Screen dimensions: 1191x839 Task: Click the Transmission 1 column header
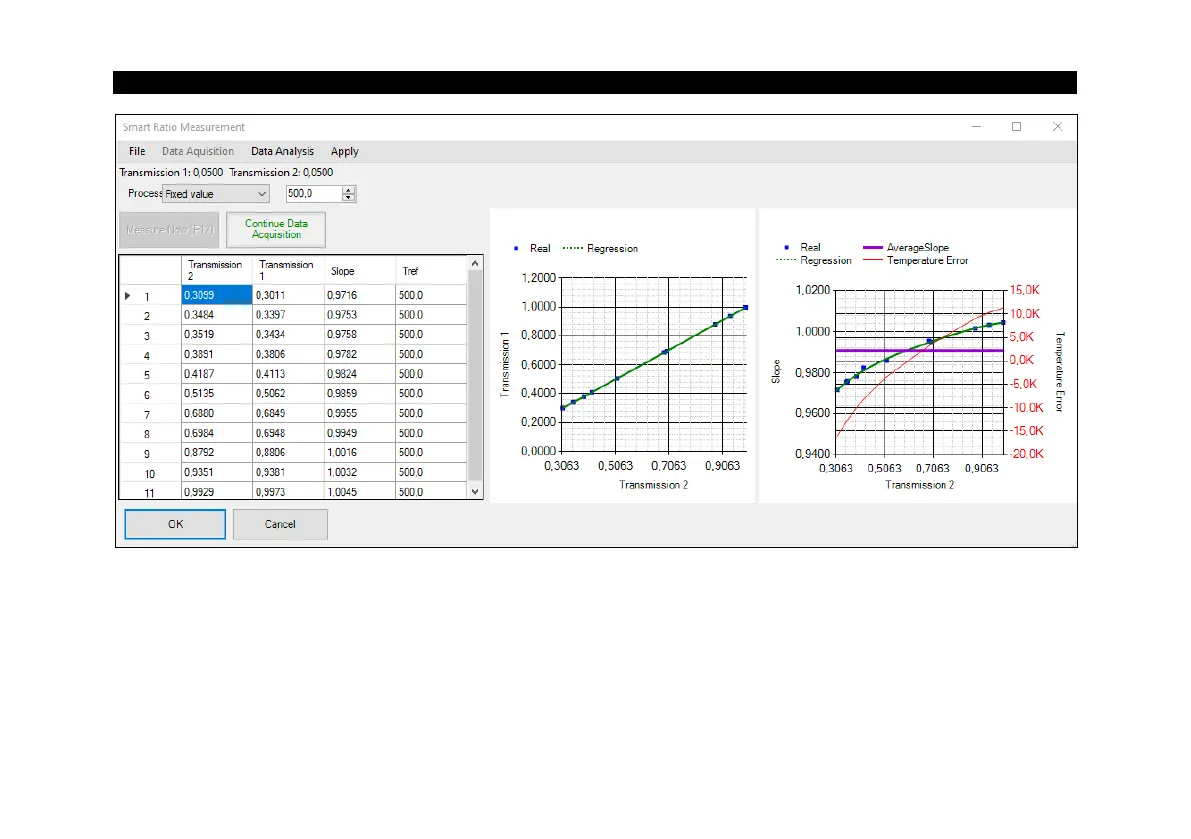pyautogui.click(x=288, y=270)
